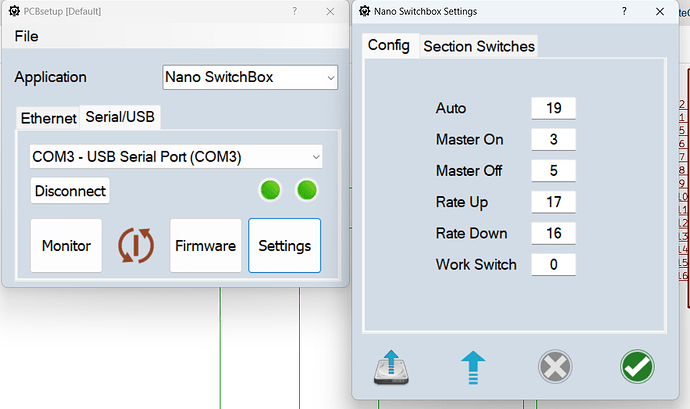The width and height of the screenshot is (690, 409).
Task: Close the PCBsetup window
Action: [x=330, y=11]
